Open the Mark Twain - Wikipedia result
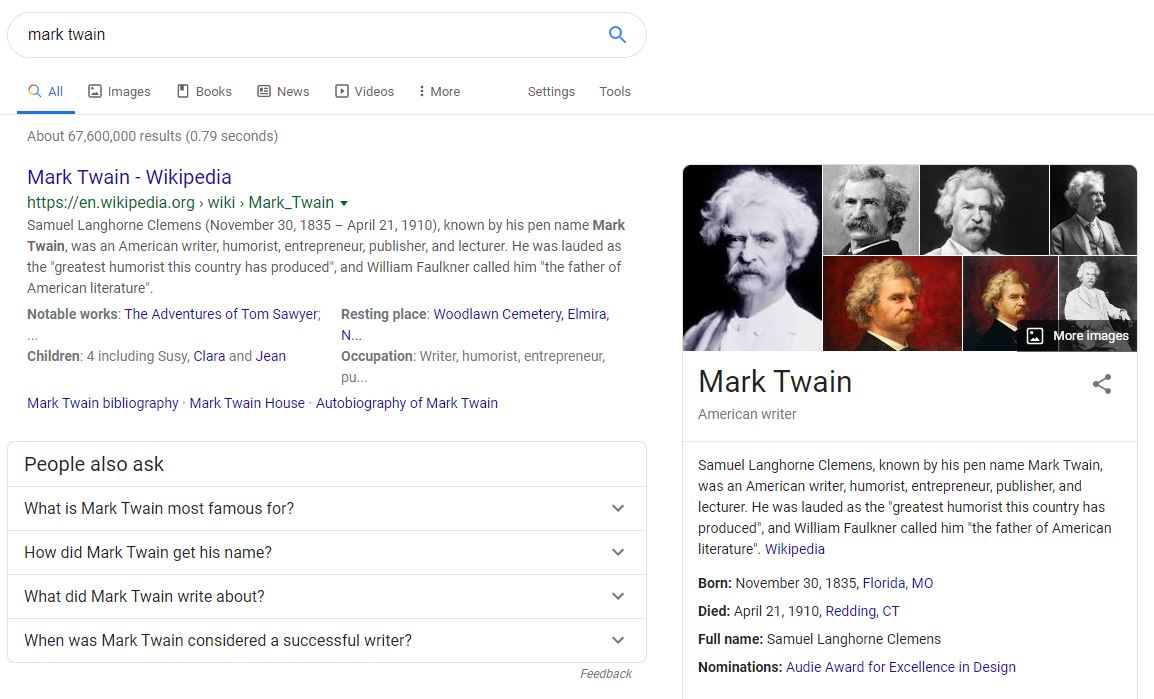Image resolution: width=1154 pixels, height=699 pixels. pyautogui.click(x=130, y=177)
